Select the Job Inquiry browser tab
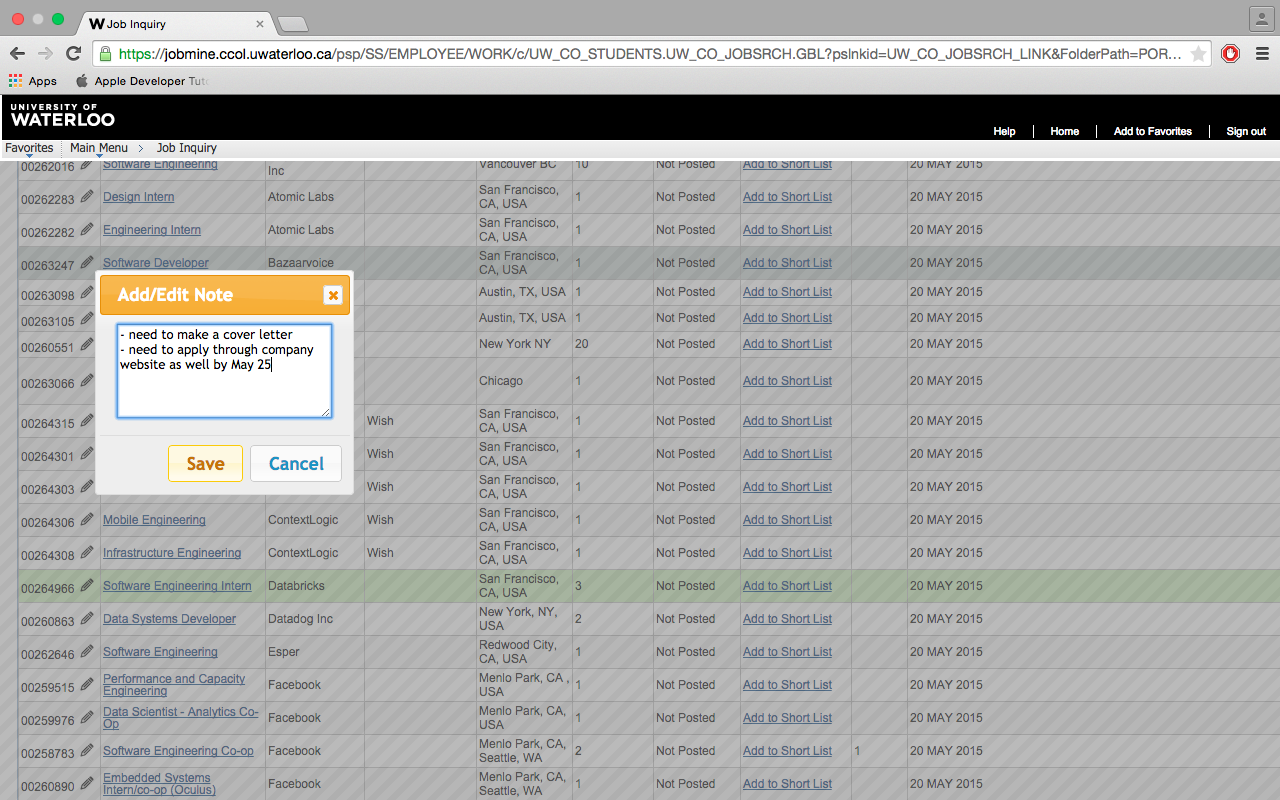 [x=175, y=23]
